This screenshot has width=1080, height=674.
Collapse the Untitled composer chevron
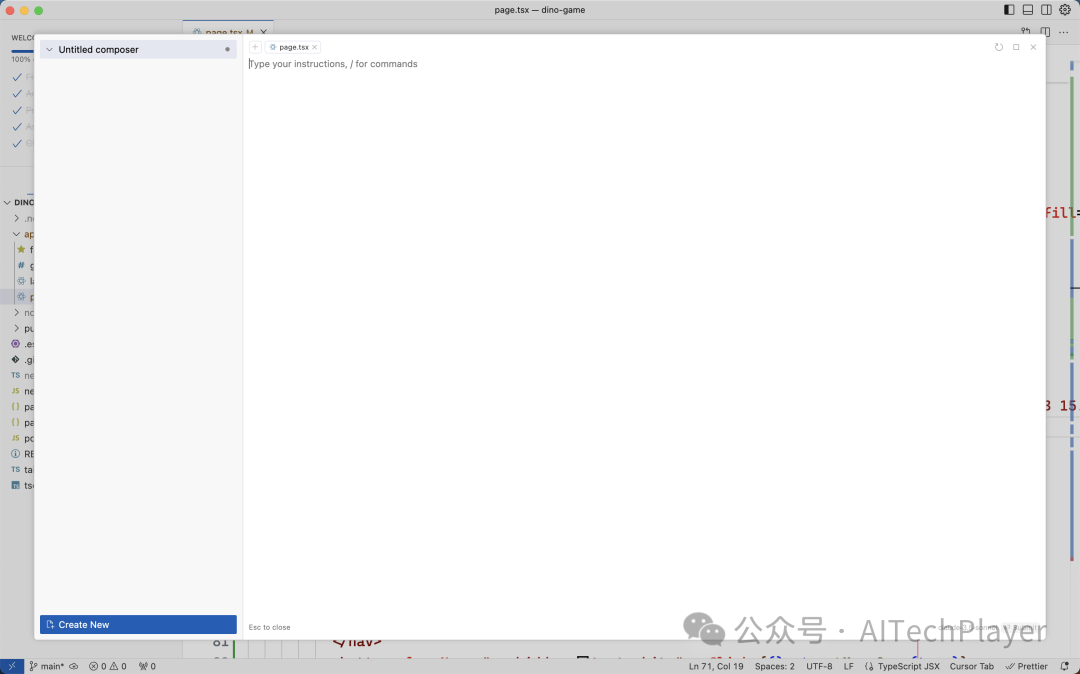(x=48, y=50)
